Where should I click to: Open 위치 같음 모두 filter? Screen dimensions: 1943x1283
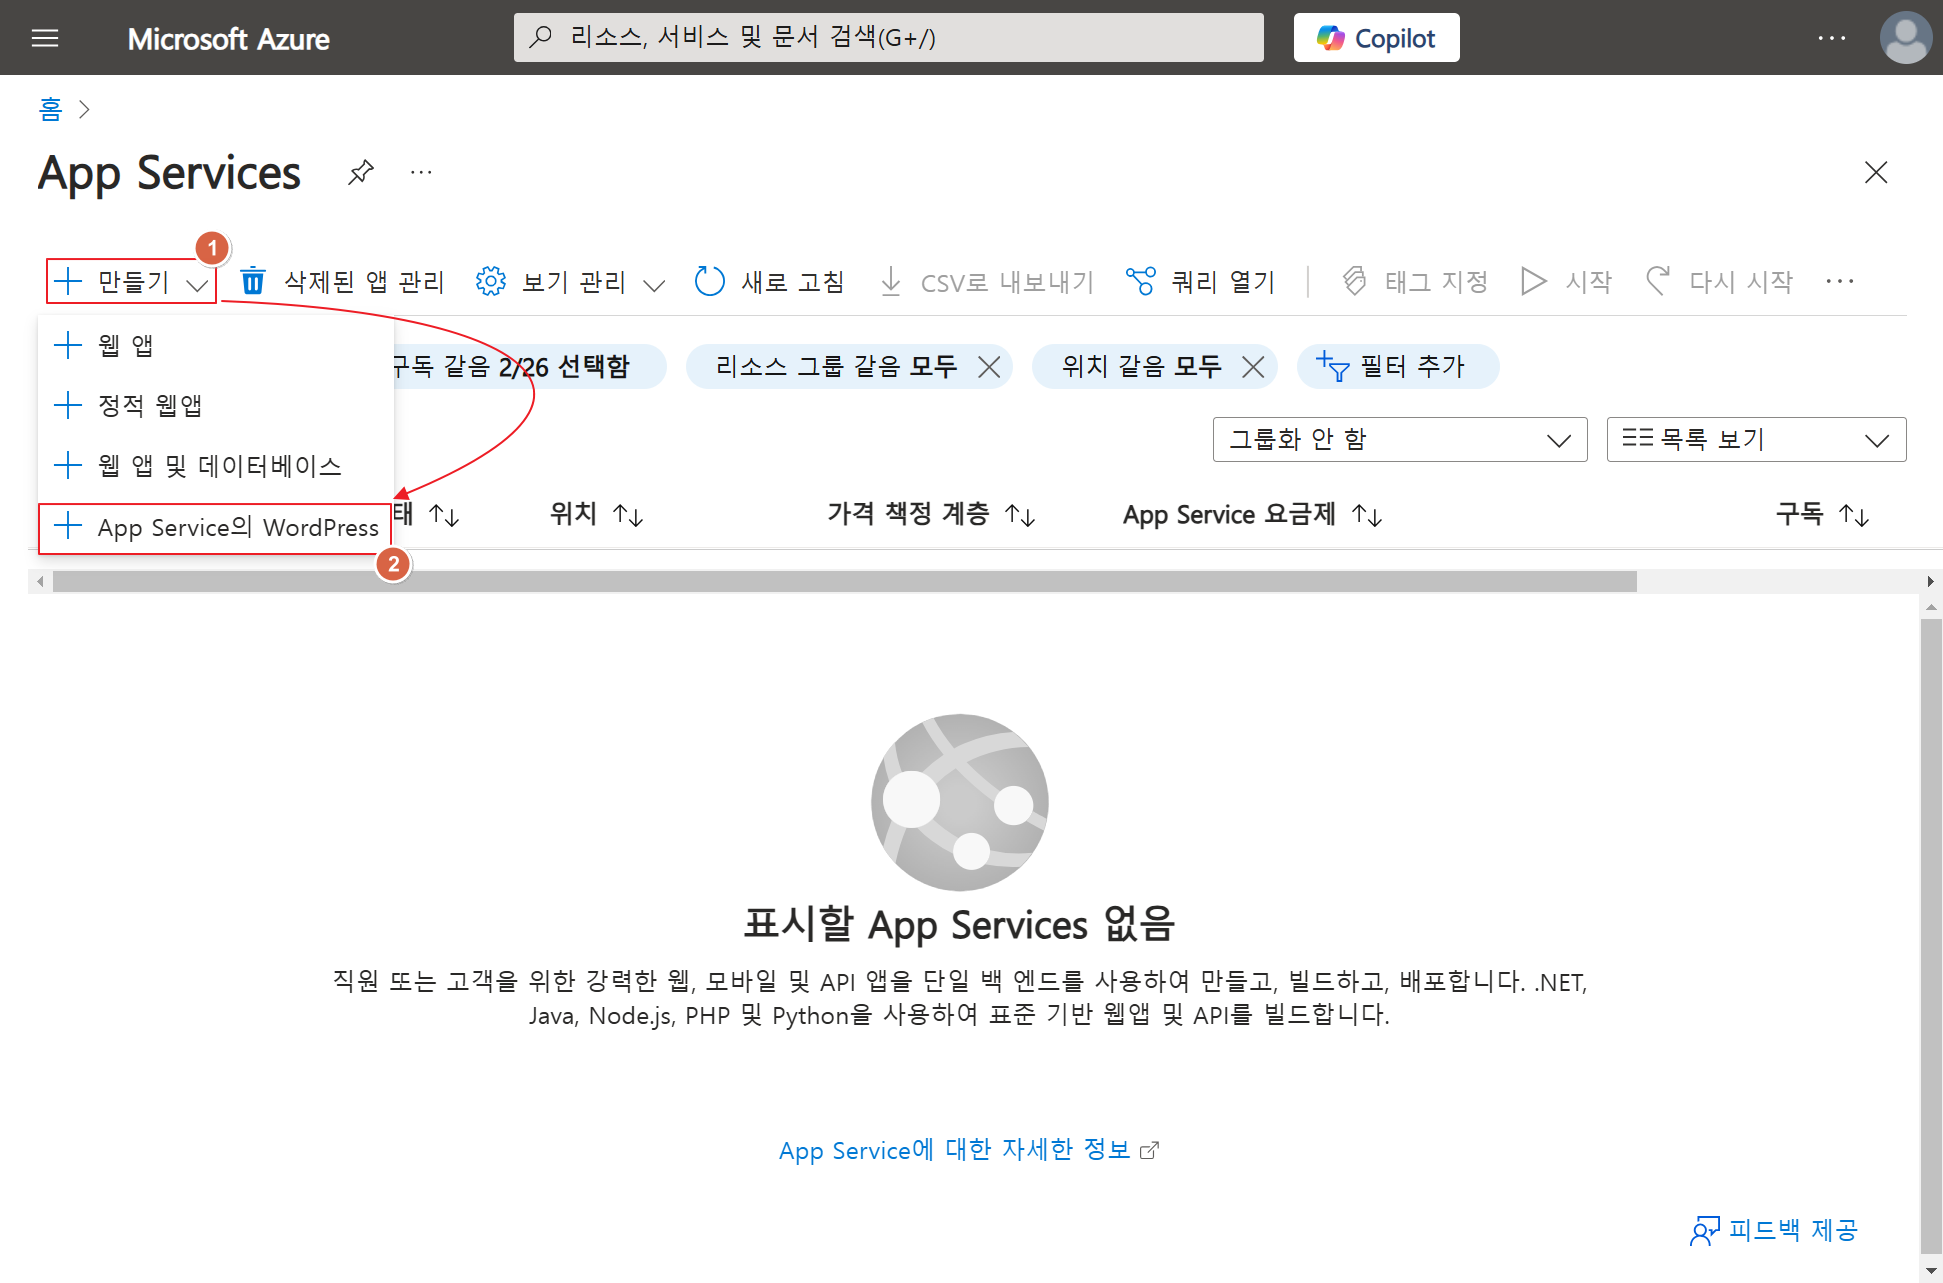[1142, 367]
